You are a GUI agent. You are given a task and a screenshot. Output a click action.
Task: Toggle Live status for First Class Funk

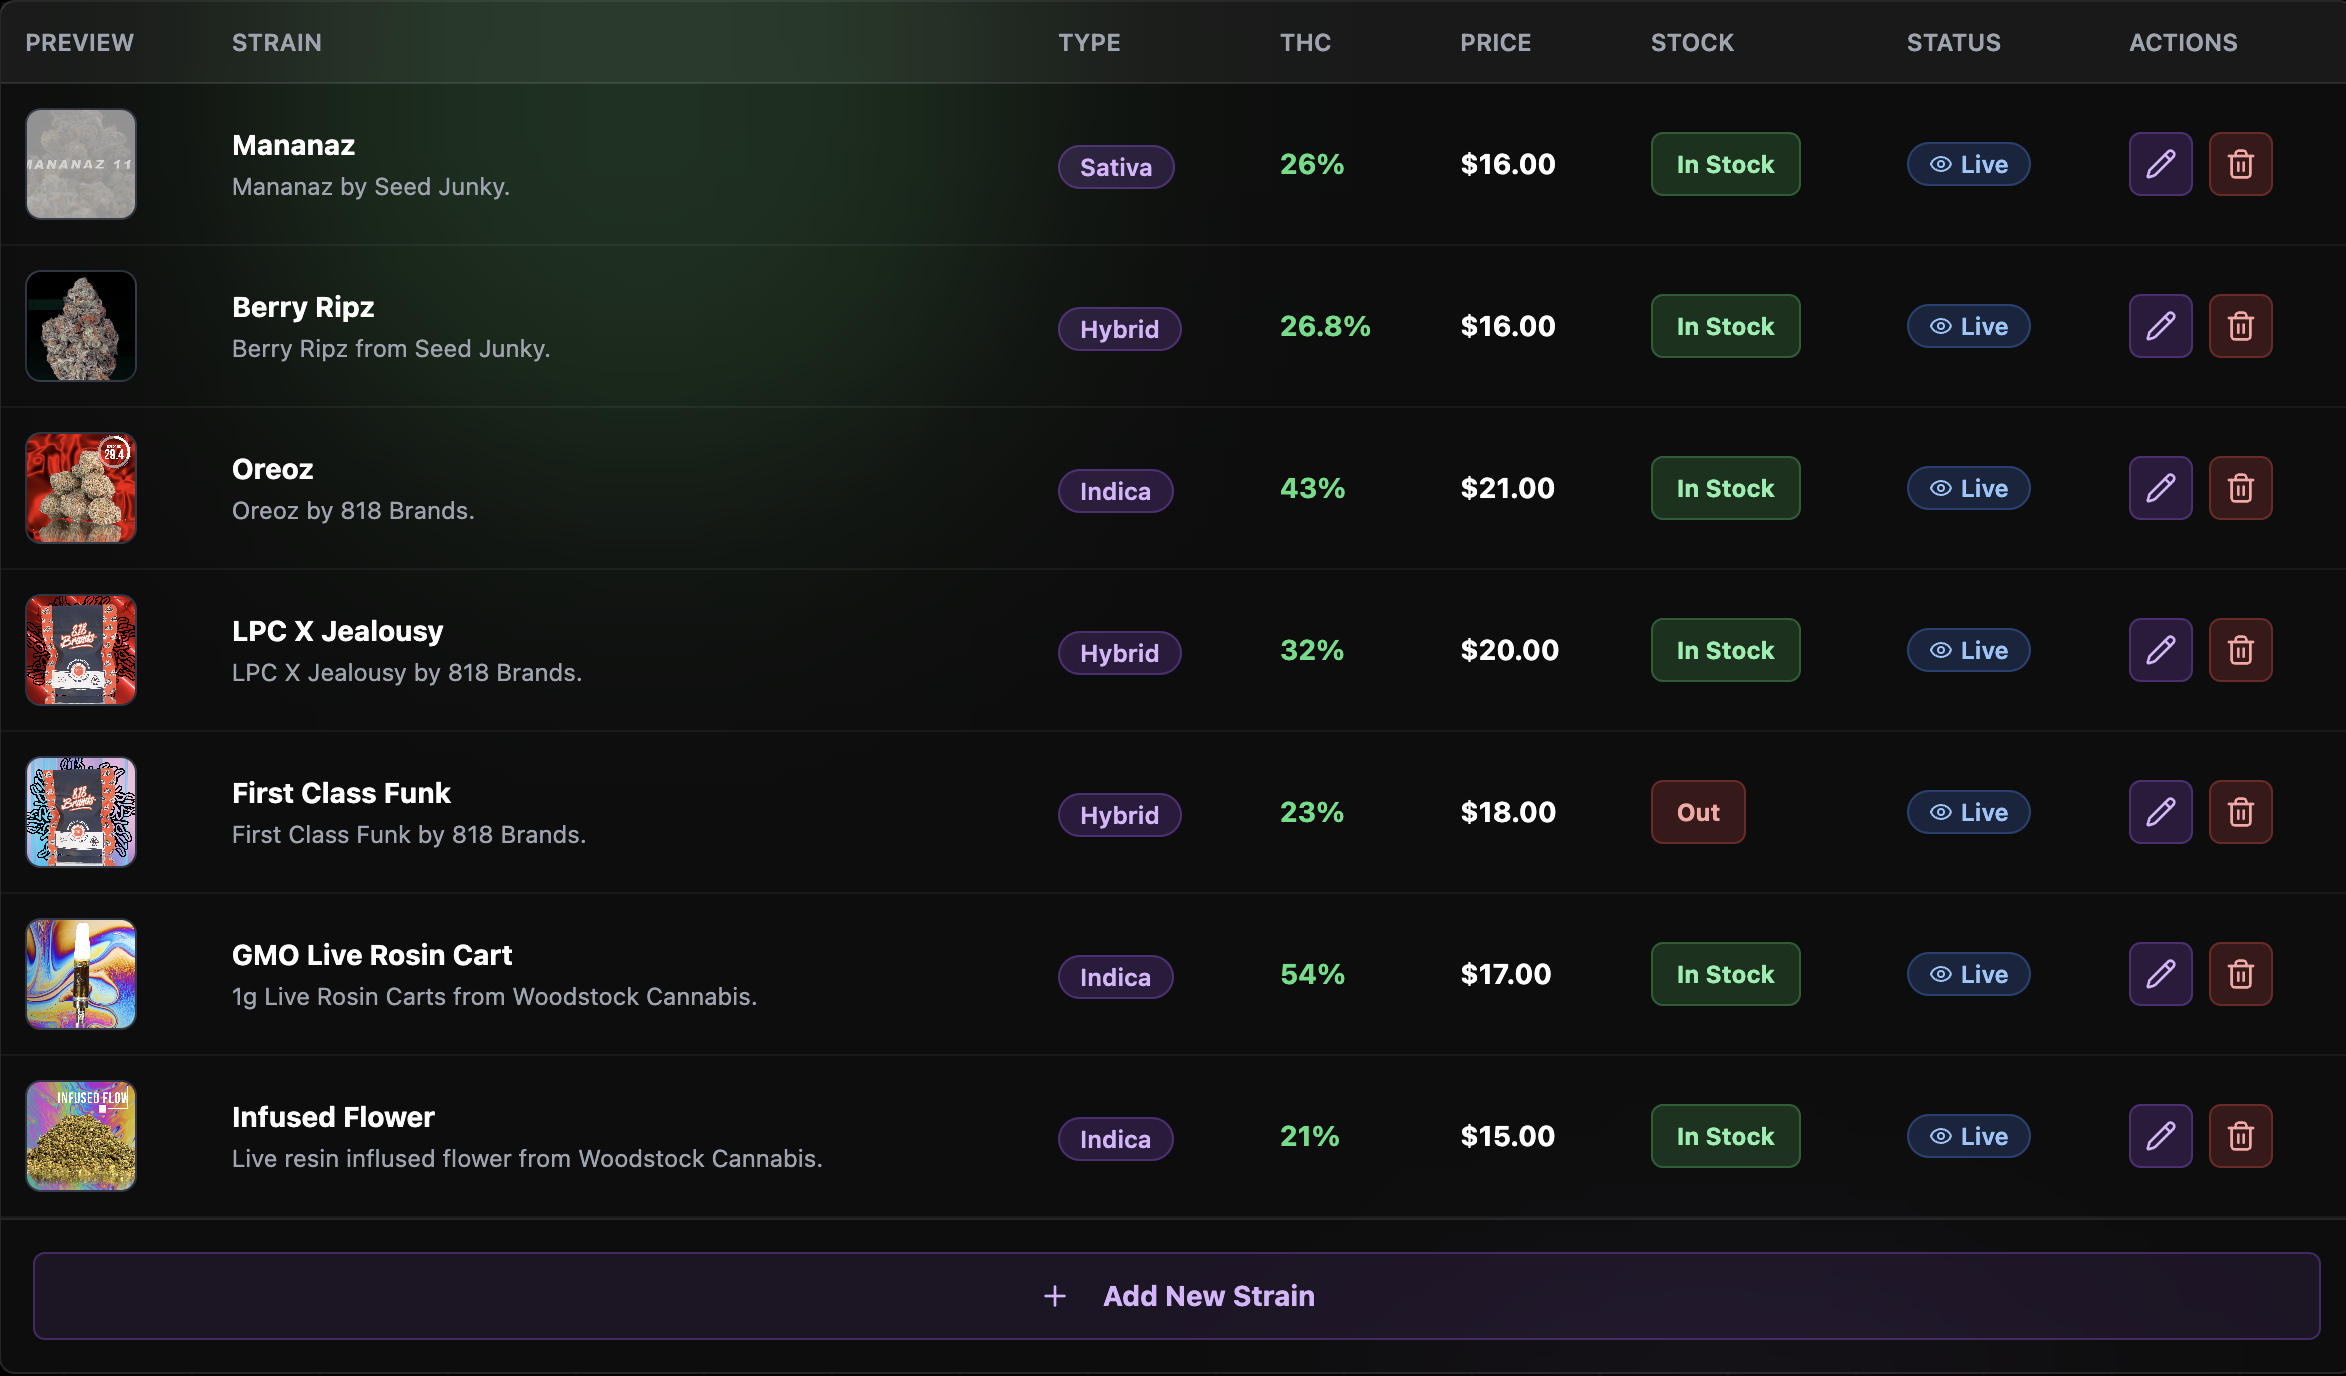(1968, 812)
